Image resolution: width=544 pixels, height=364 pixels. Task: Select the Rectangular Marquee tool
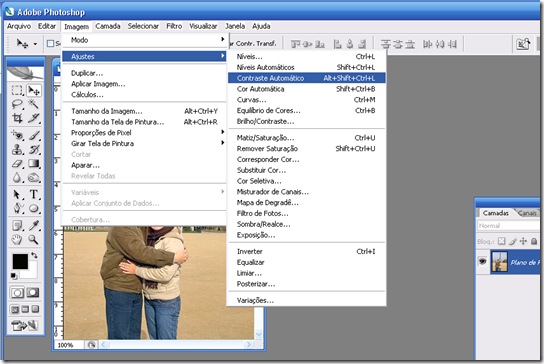pos(17,90)
